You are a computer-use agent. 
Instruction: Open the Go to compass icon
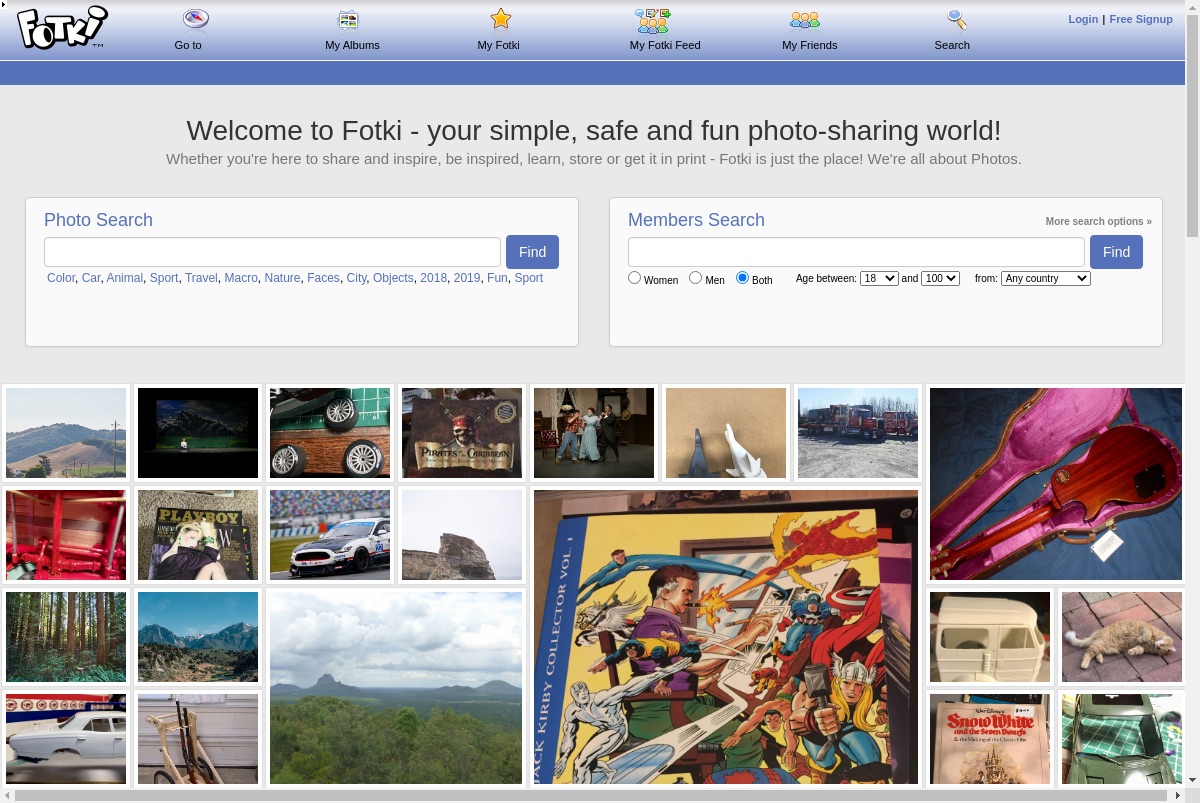(196, 19)
